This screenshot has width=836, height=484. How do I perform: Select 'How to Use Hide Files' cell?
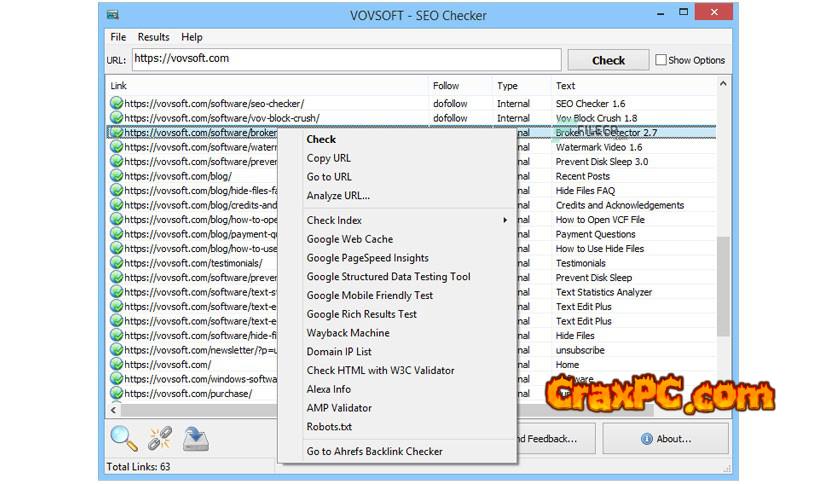pos(599,248)
